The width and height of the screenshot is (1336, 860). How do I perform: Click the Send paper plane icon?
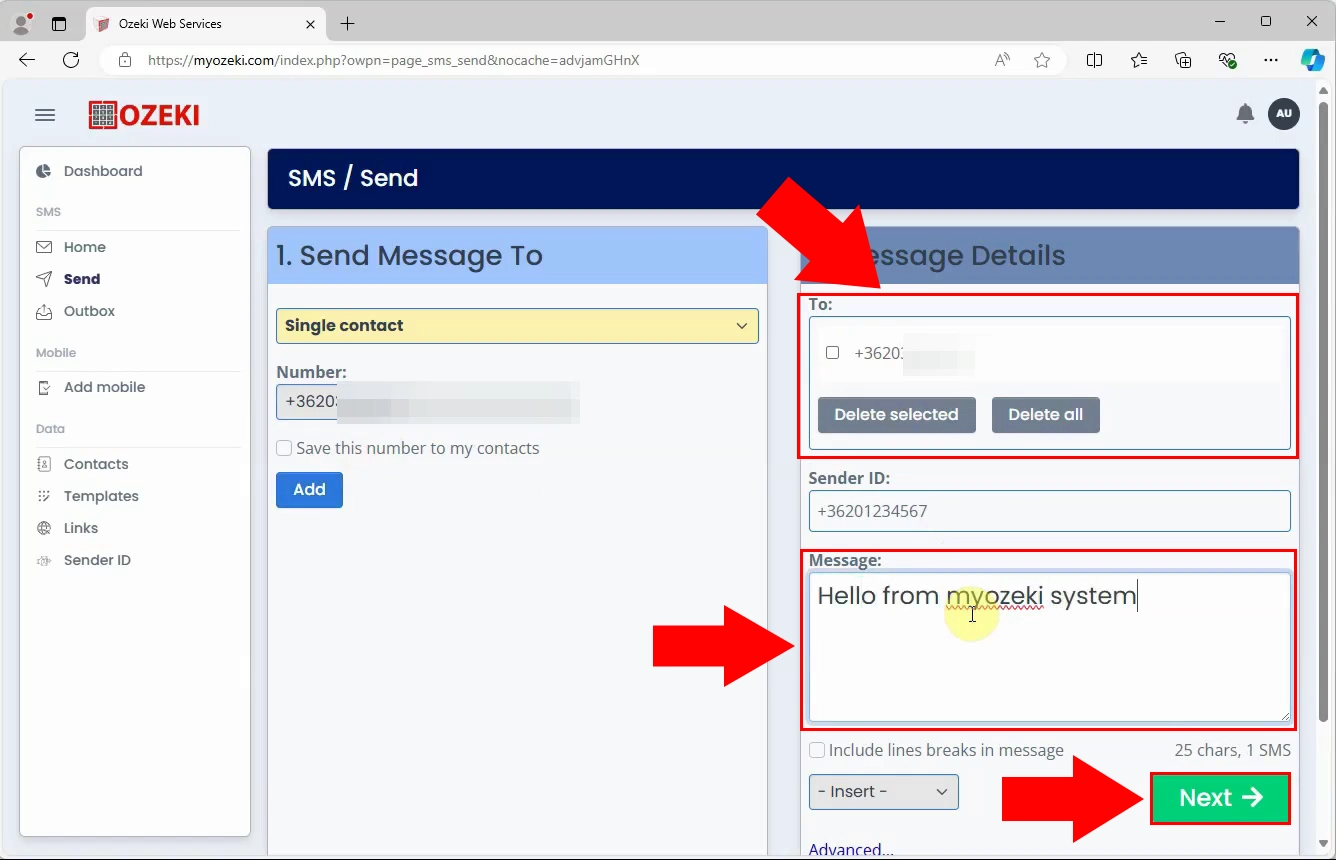(44, 279)
